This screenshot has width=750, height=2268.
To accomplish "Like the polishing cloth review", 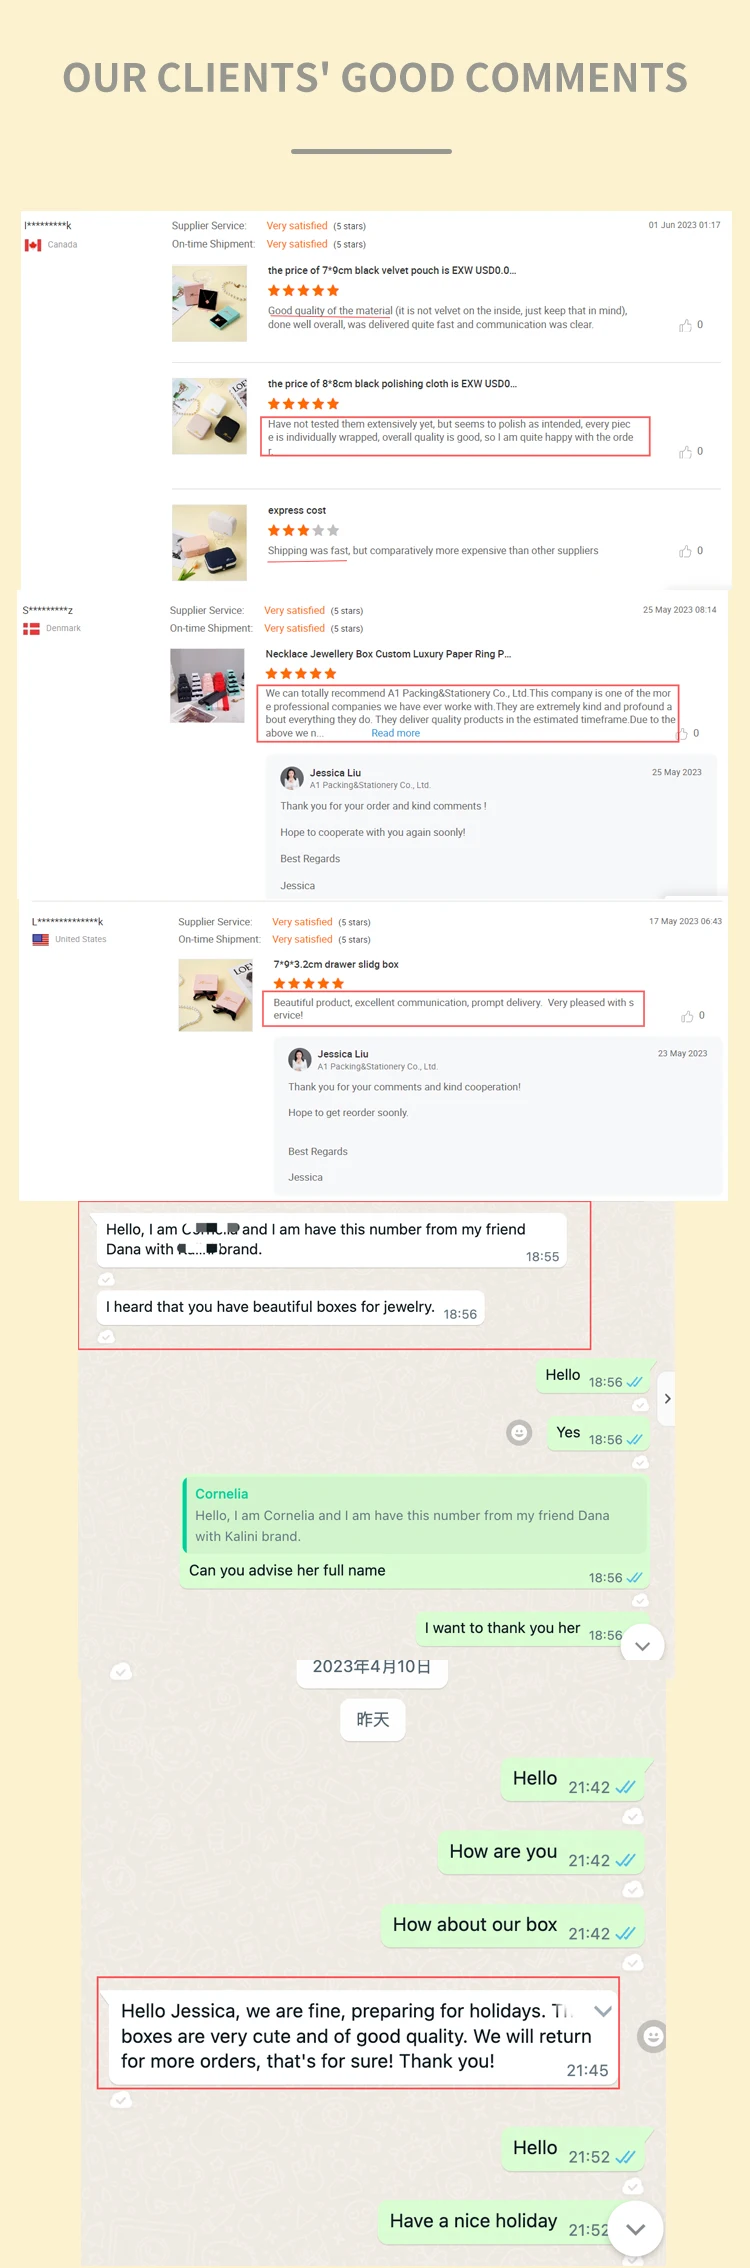I will pyautogui.click(x=685, y=452).
